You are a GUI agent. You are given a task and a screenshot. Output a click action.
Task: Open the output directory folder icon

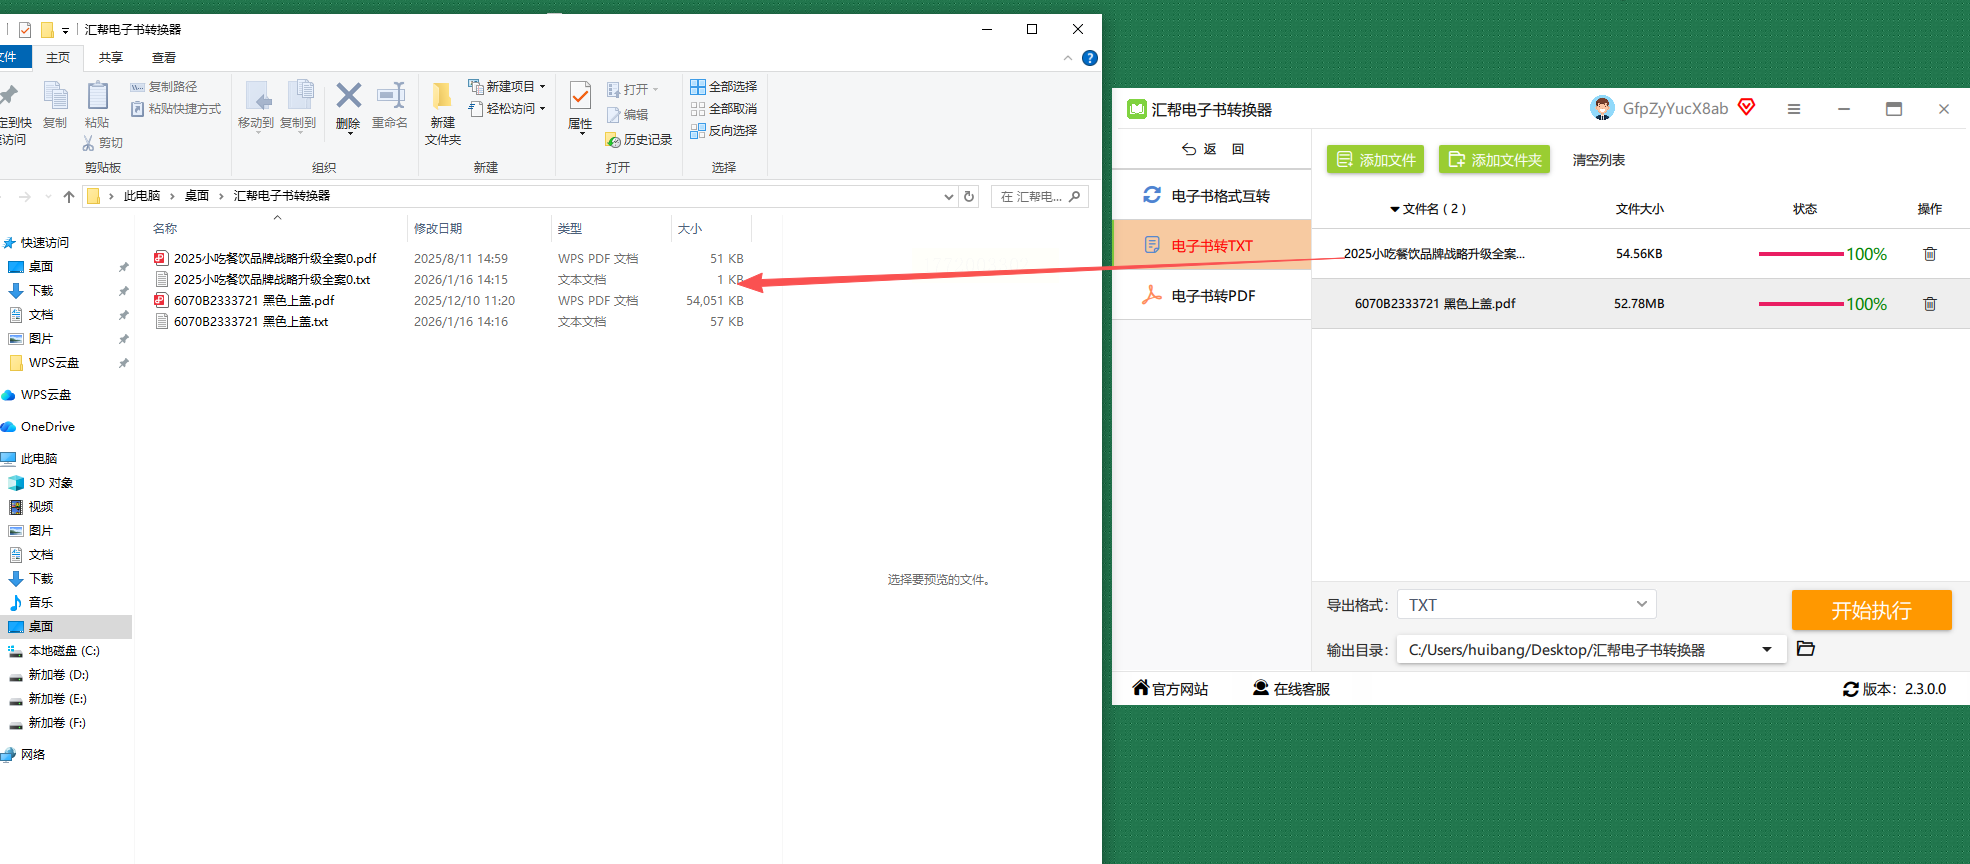tap(1805, 649)
